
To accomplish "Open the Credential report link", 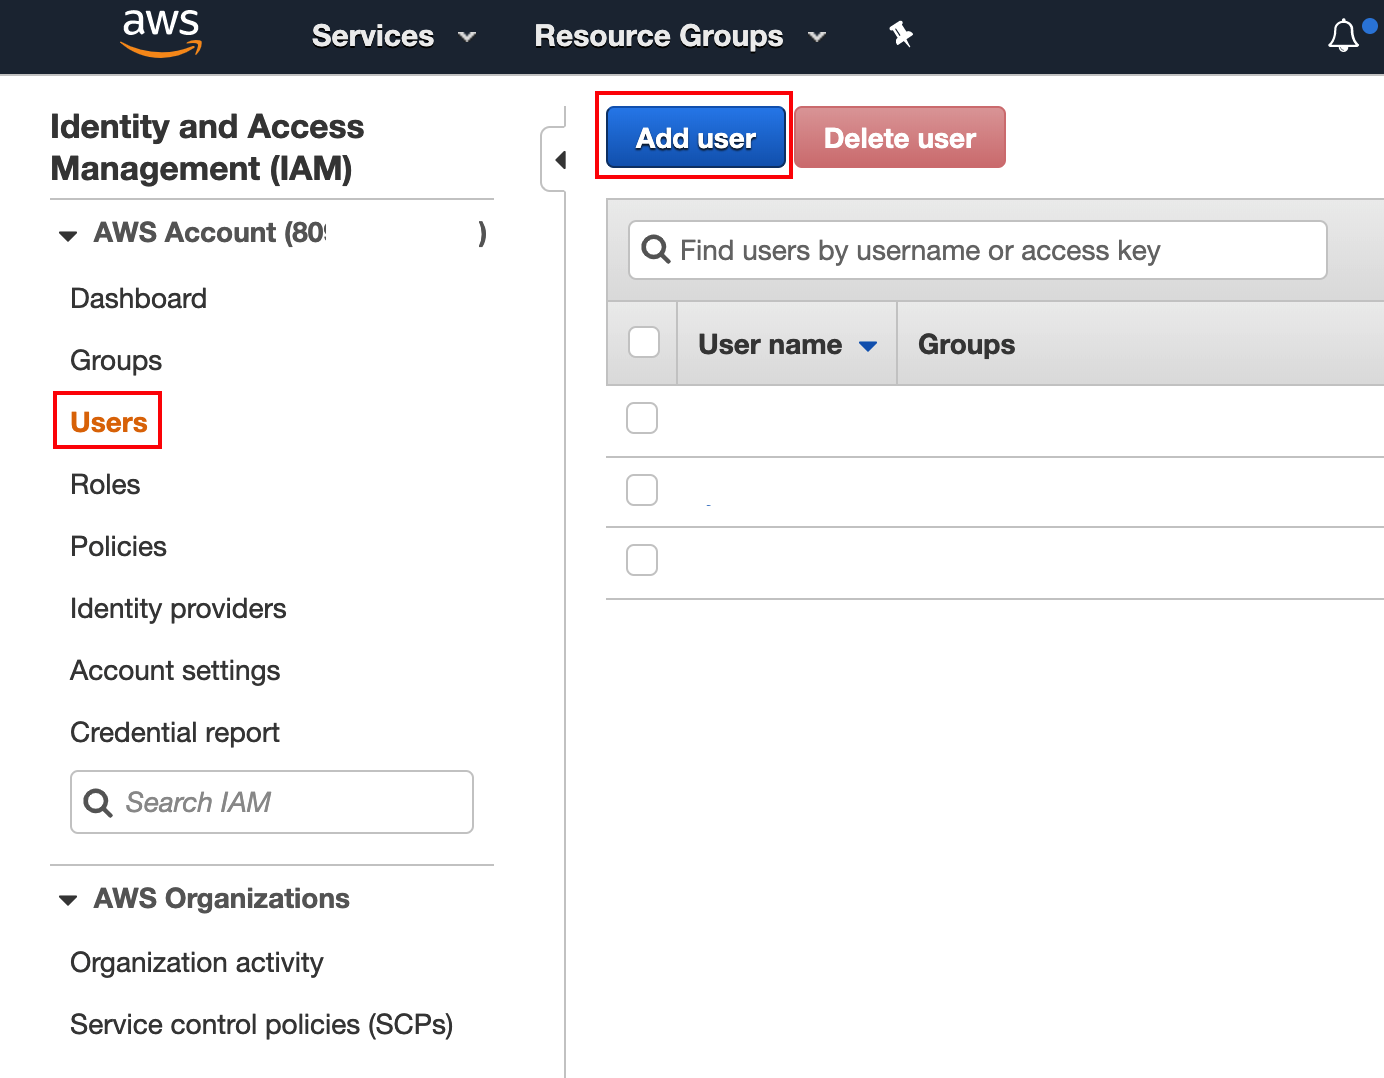I will (175, 733).
